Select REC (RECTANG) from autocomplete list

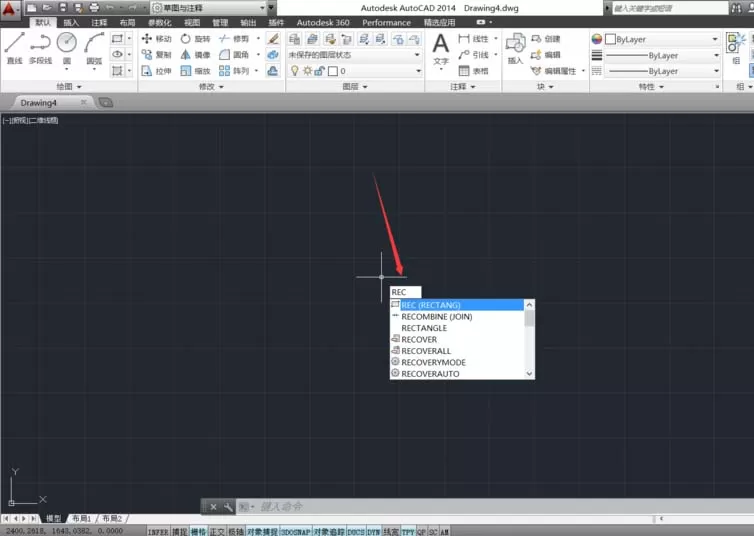(457, 305)
